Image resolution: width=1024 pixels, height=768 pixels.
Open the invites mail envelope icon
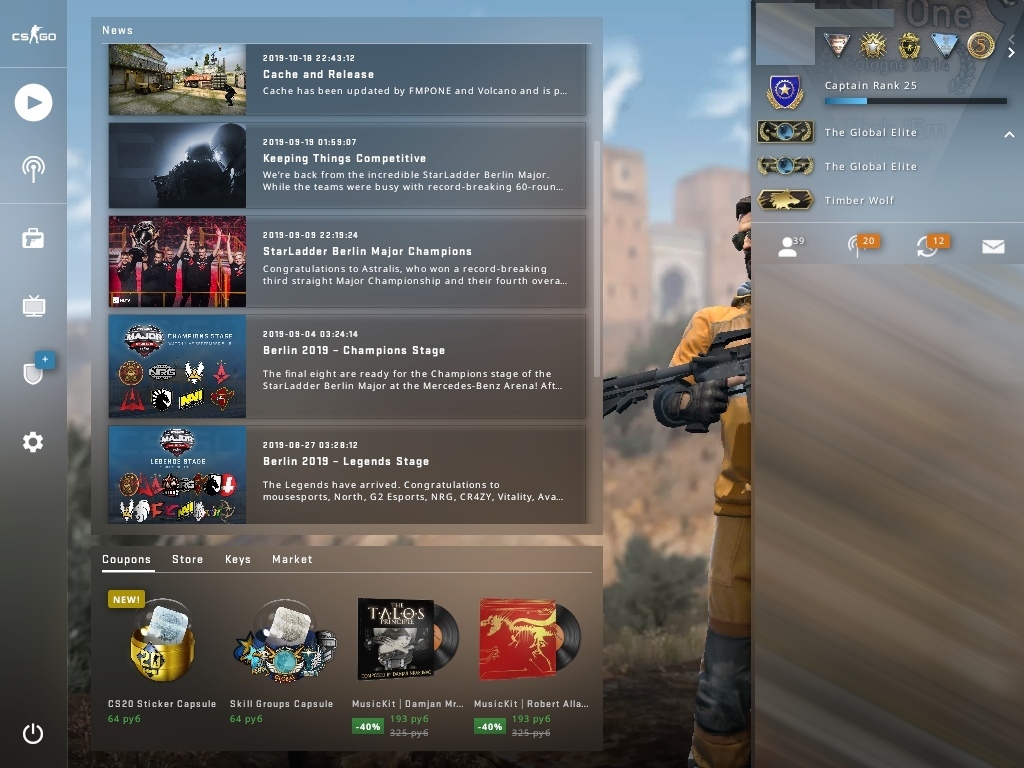[x=993, y=246]
